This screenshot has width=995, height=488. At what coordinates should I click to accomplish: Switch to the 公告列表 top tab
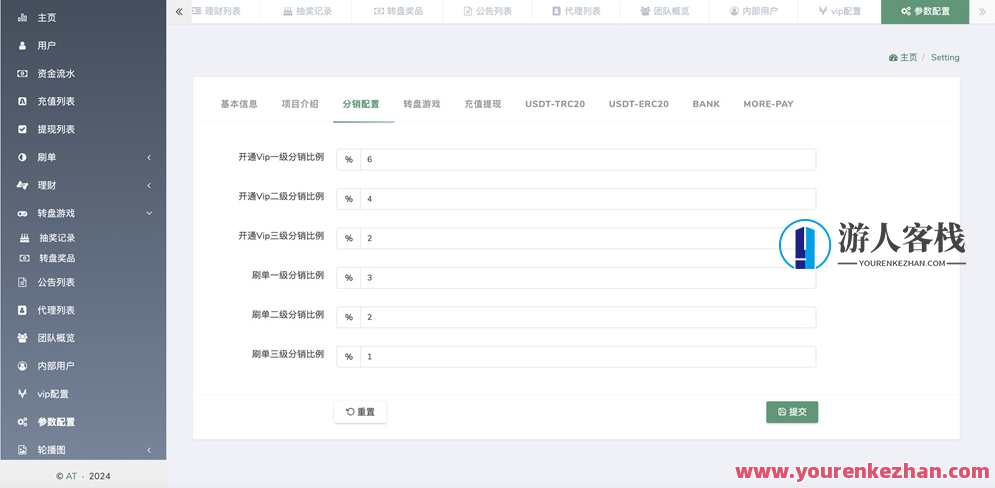click(487, 11)
